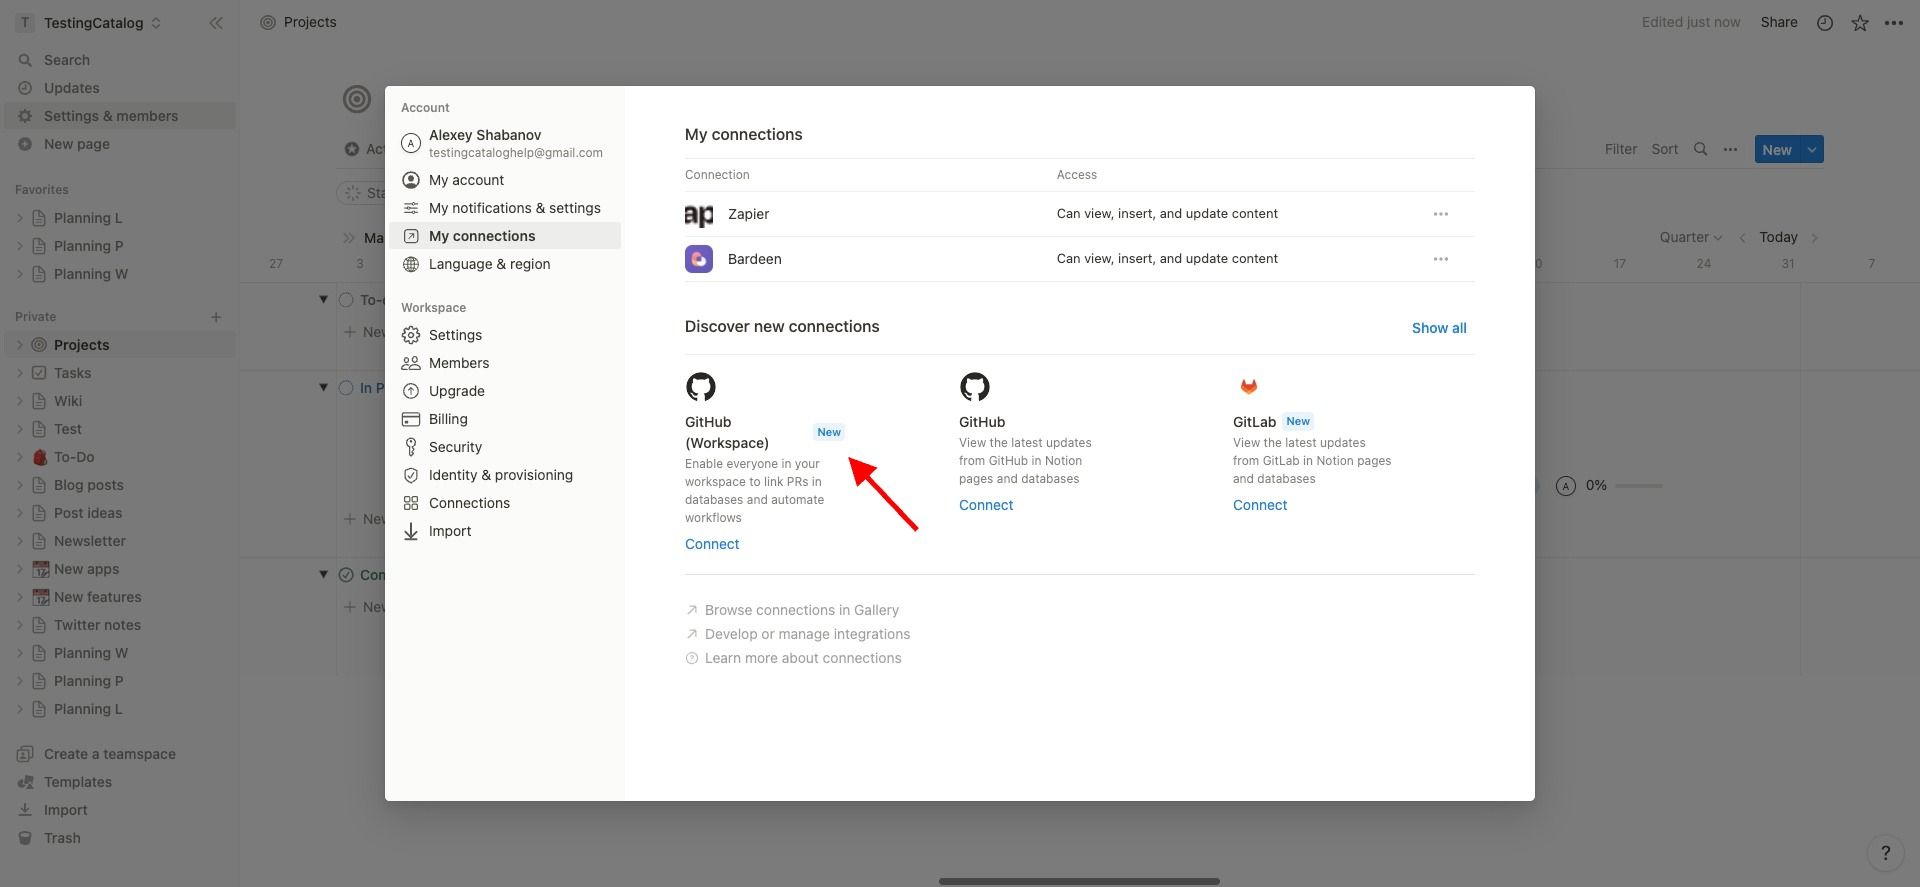This screenshot has height=887, width=1920.
Task: Open Settings & members in sidebar
Action: coord(120,116)
